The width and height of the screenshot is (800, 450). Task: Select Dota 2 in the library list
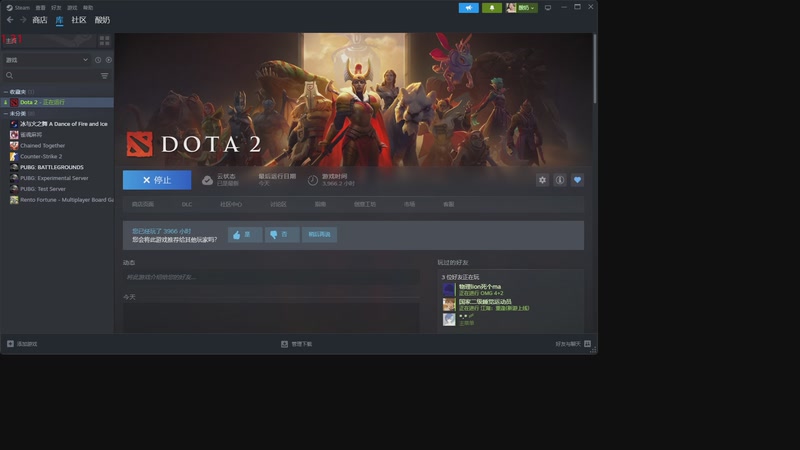(x=58, y=102)
